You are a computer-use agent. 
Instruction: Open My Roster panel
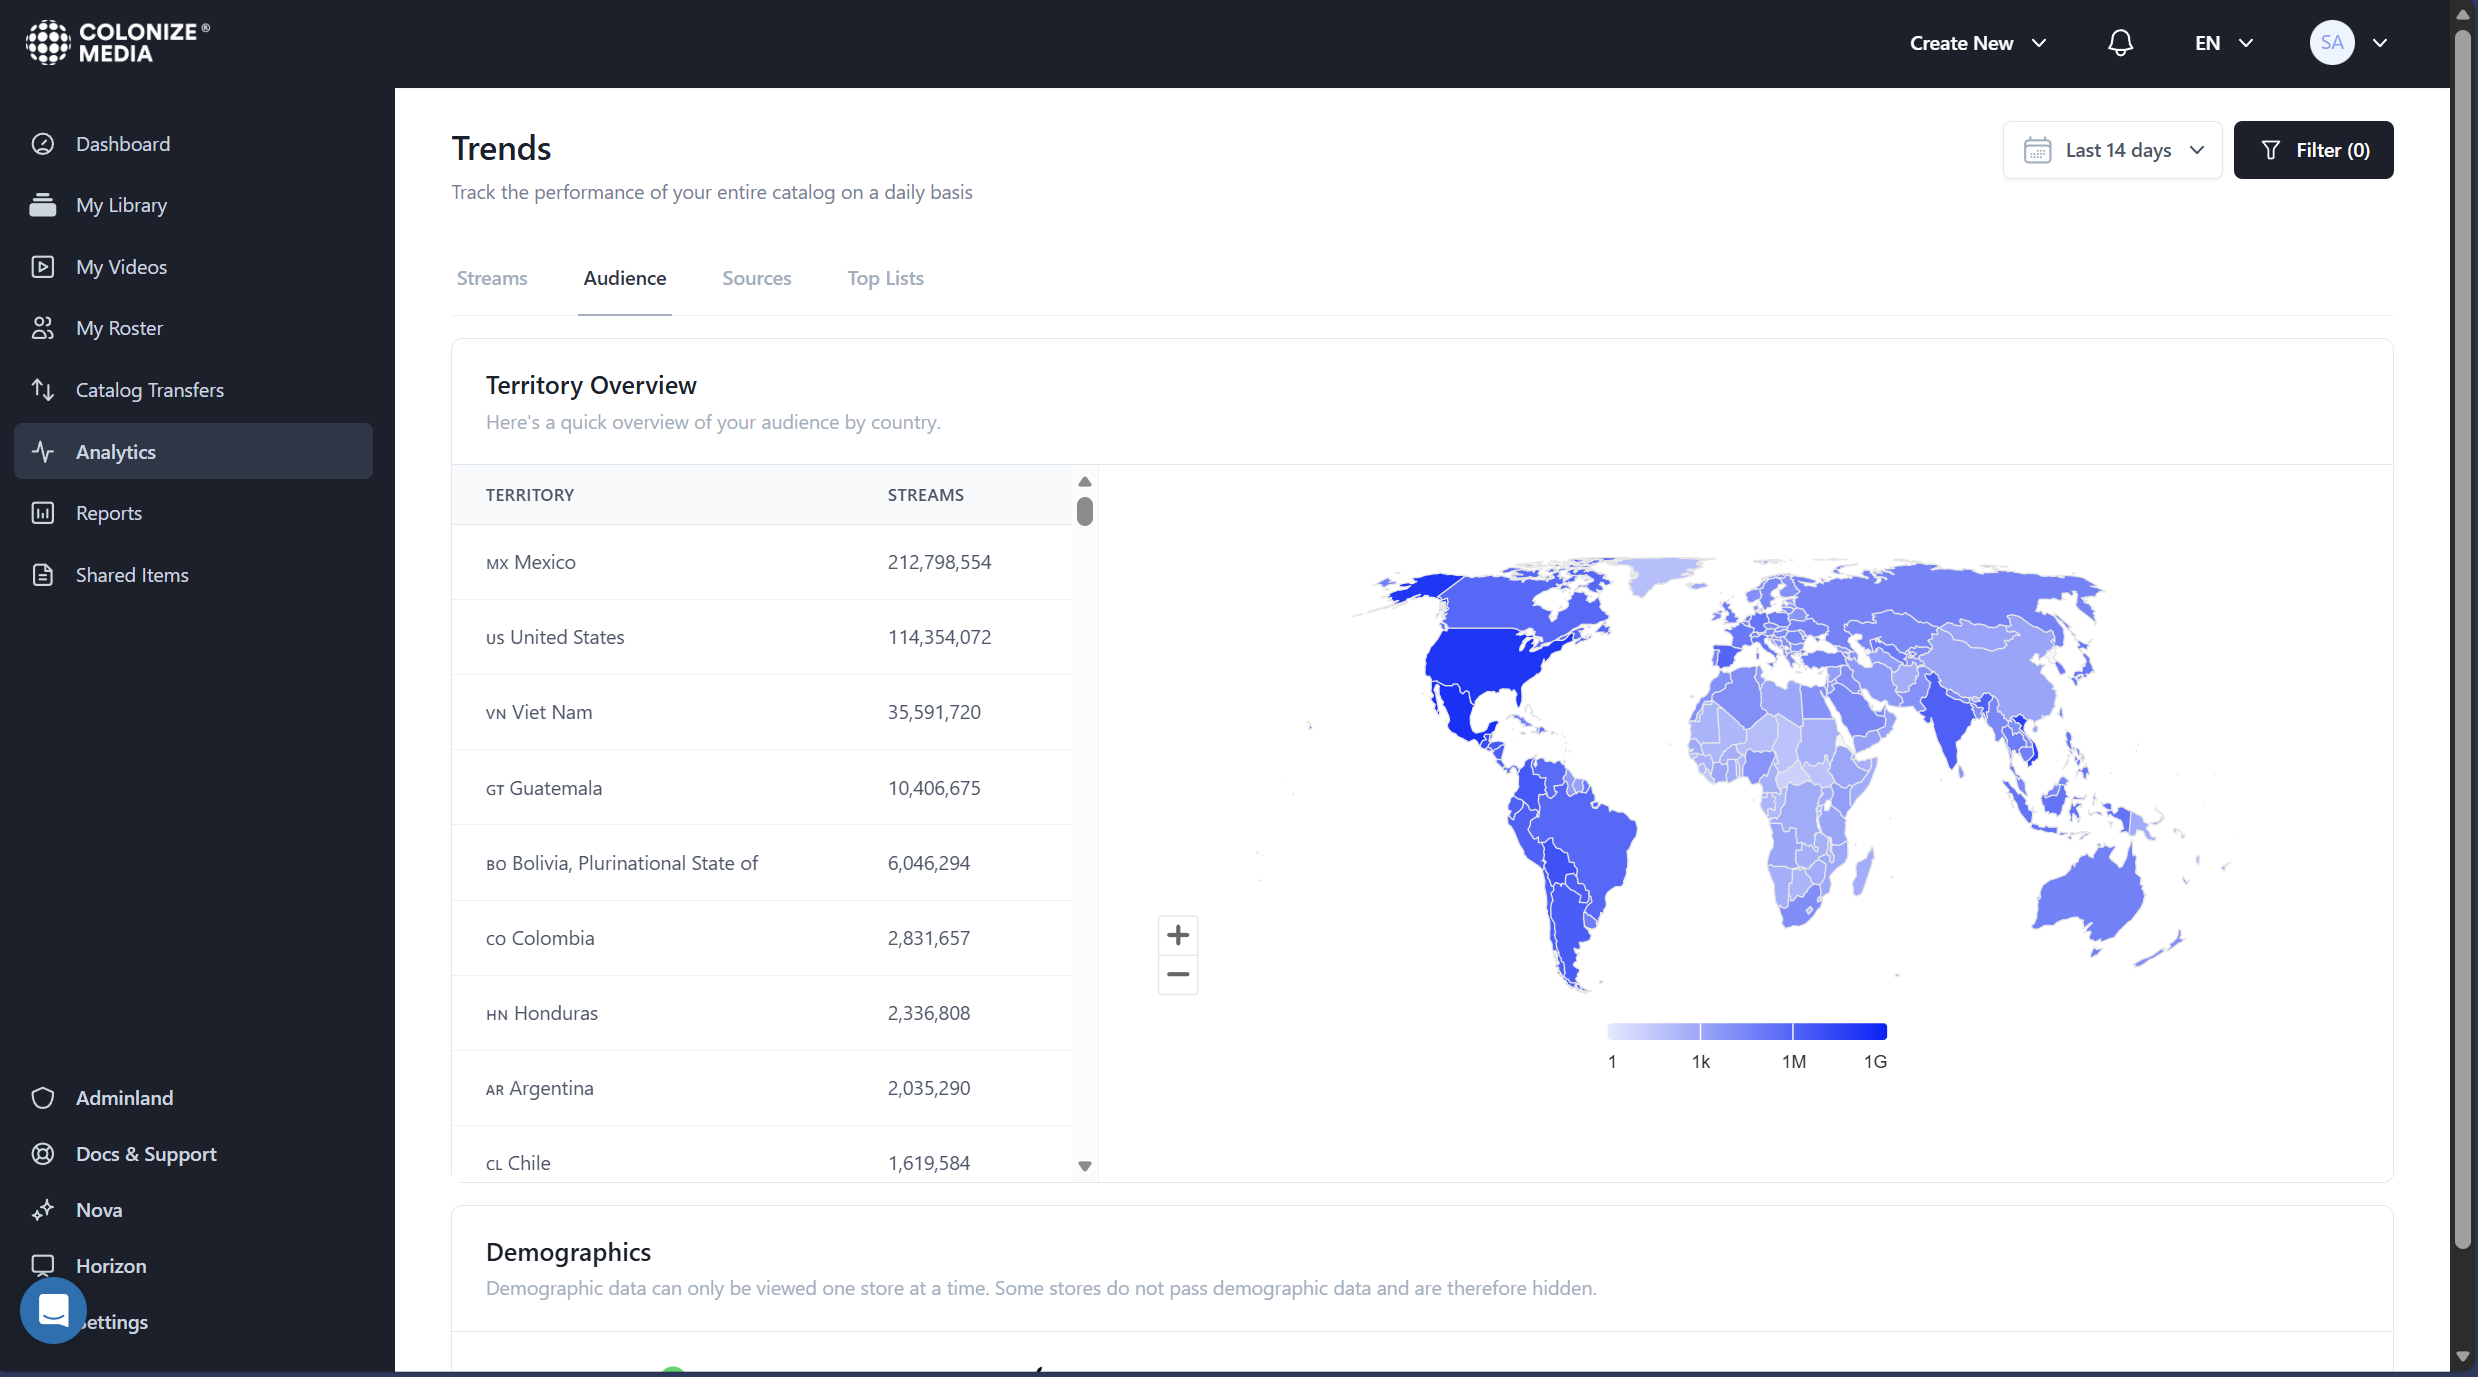point(119,327)
